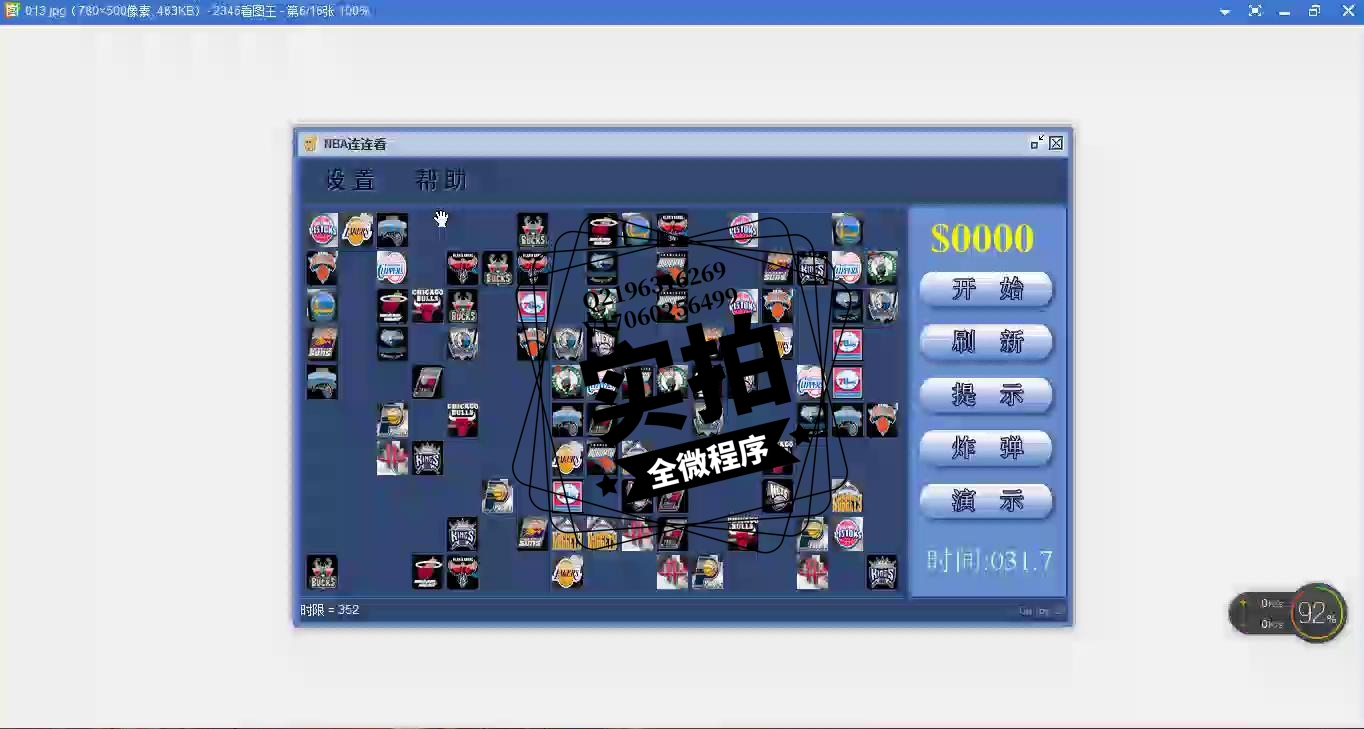Viewport: 1364px width, 729px height.
Task: Choose the Pacers tile above the Rockets tile
Action: [392, 420]
